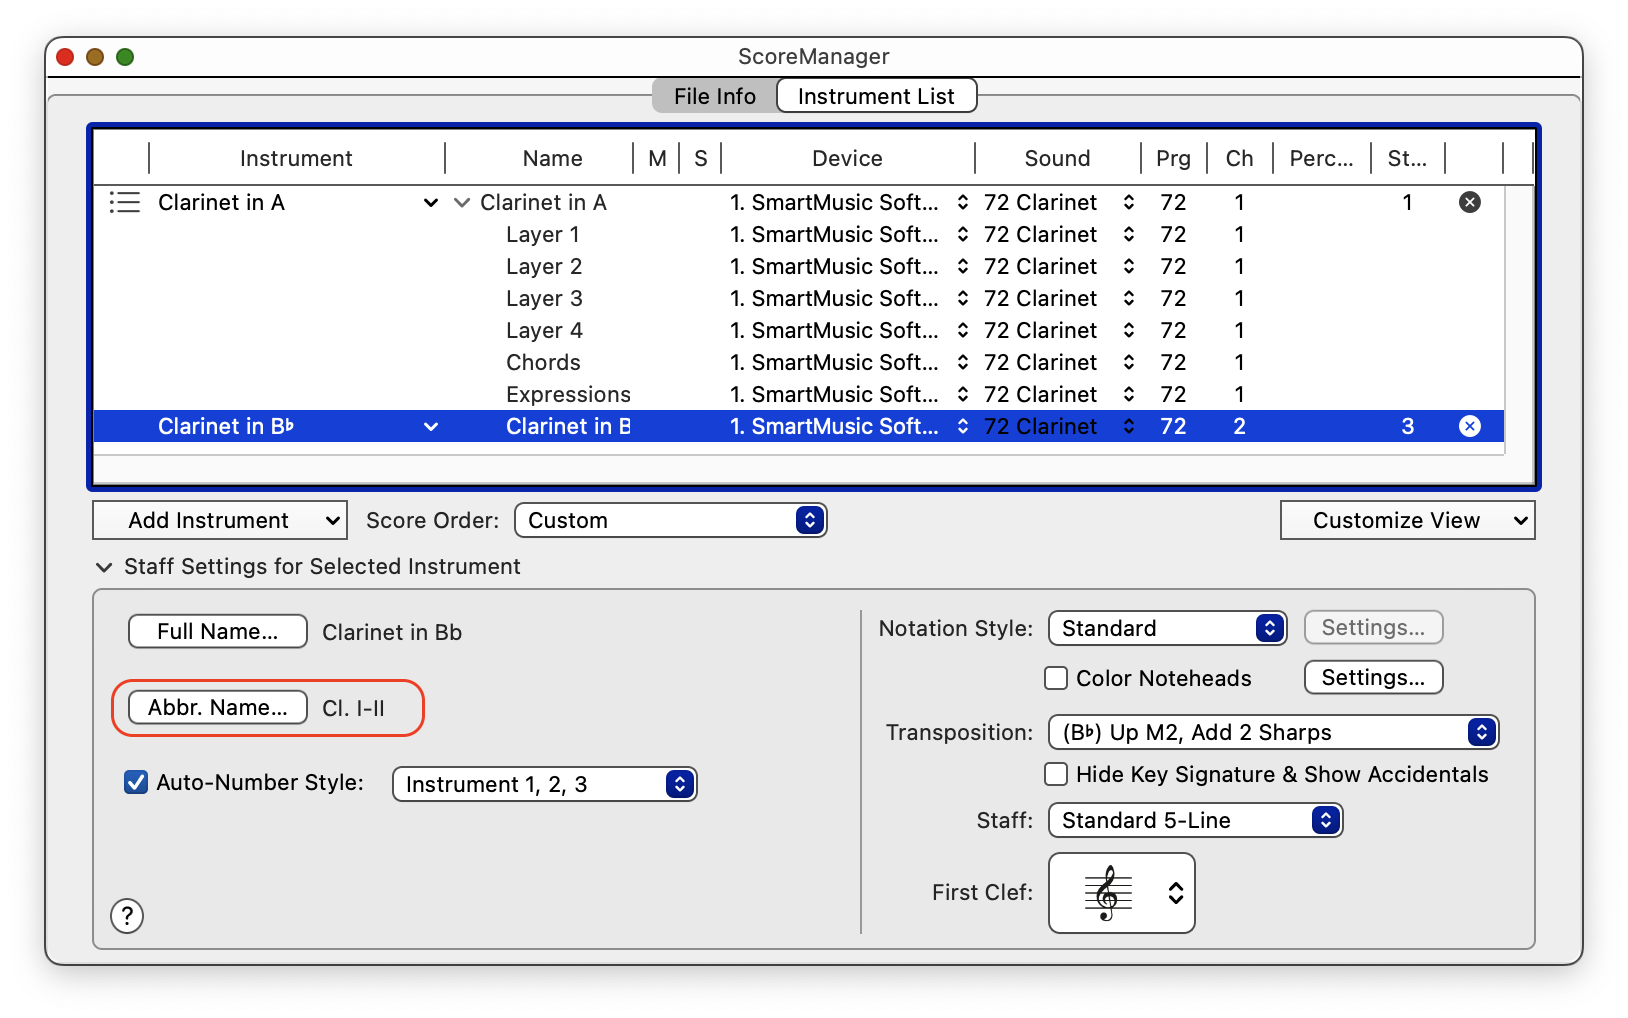Delete the Clarinet in B♭ row using X icon
The width and height of the screenshot is (1628, 1018).
point(1469,426)
